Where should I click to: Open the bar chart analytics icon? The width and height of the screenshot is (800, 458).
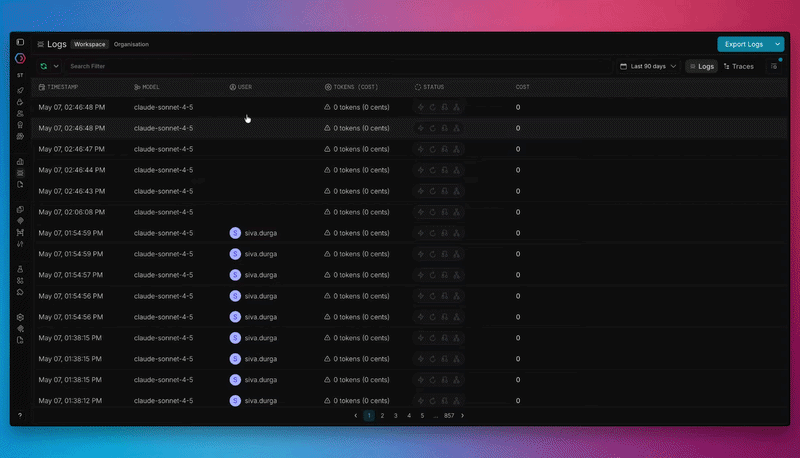[x=20, y=162]
